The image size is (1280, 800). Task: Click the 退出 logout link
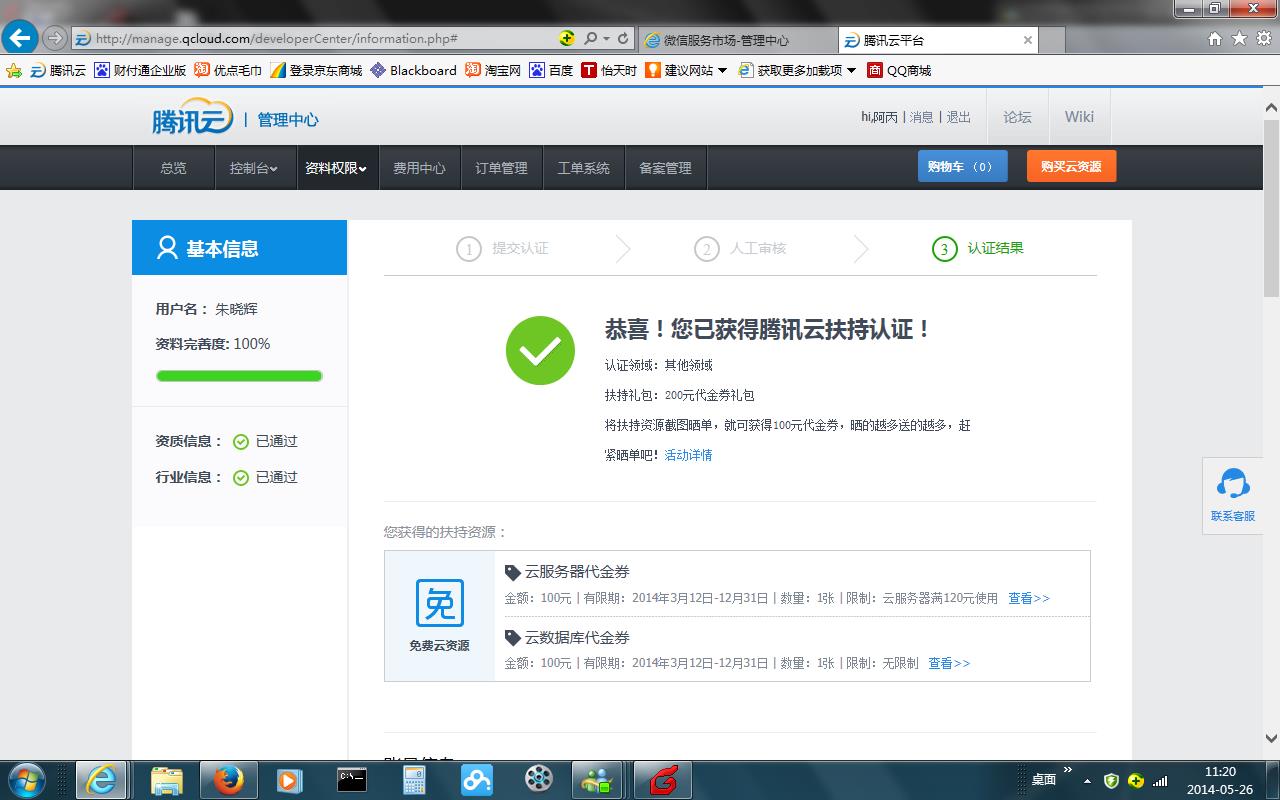[958, 117]
